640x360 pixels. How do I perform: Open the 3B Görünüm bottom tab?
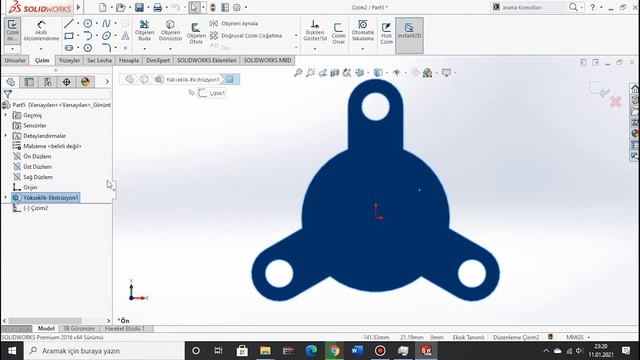pos(79,329)
